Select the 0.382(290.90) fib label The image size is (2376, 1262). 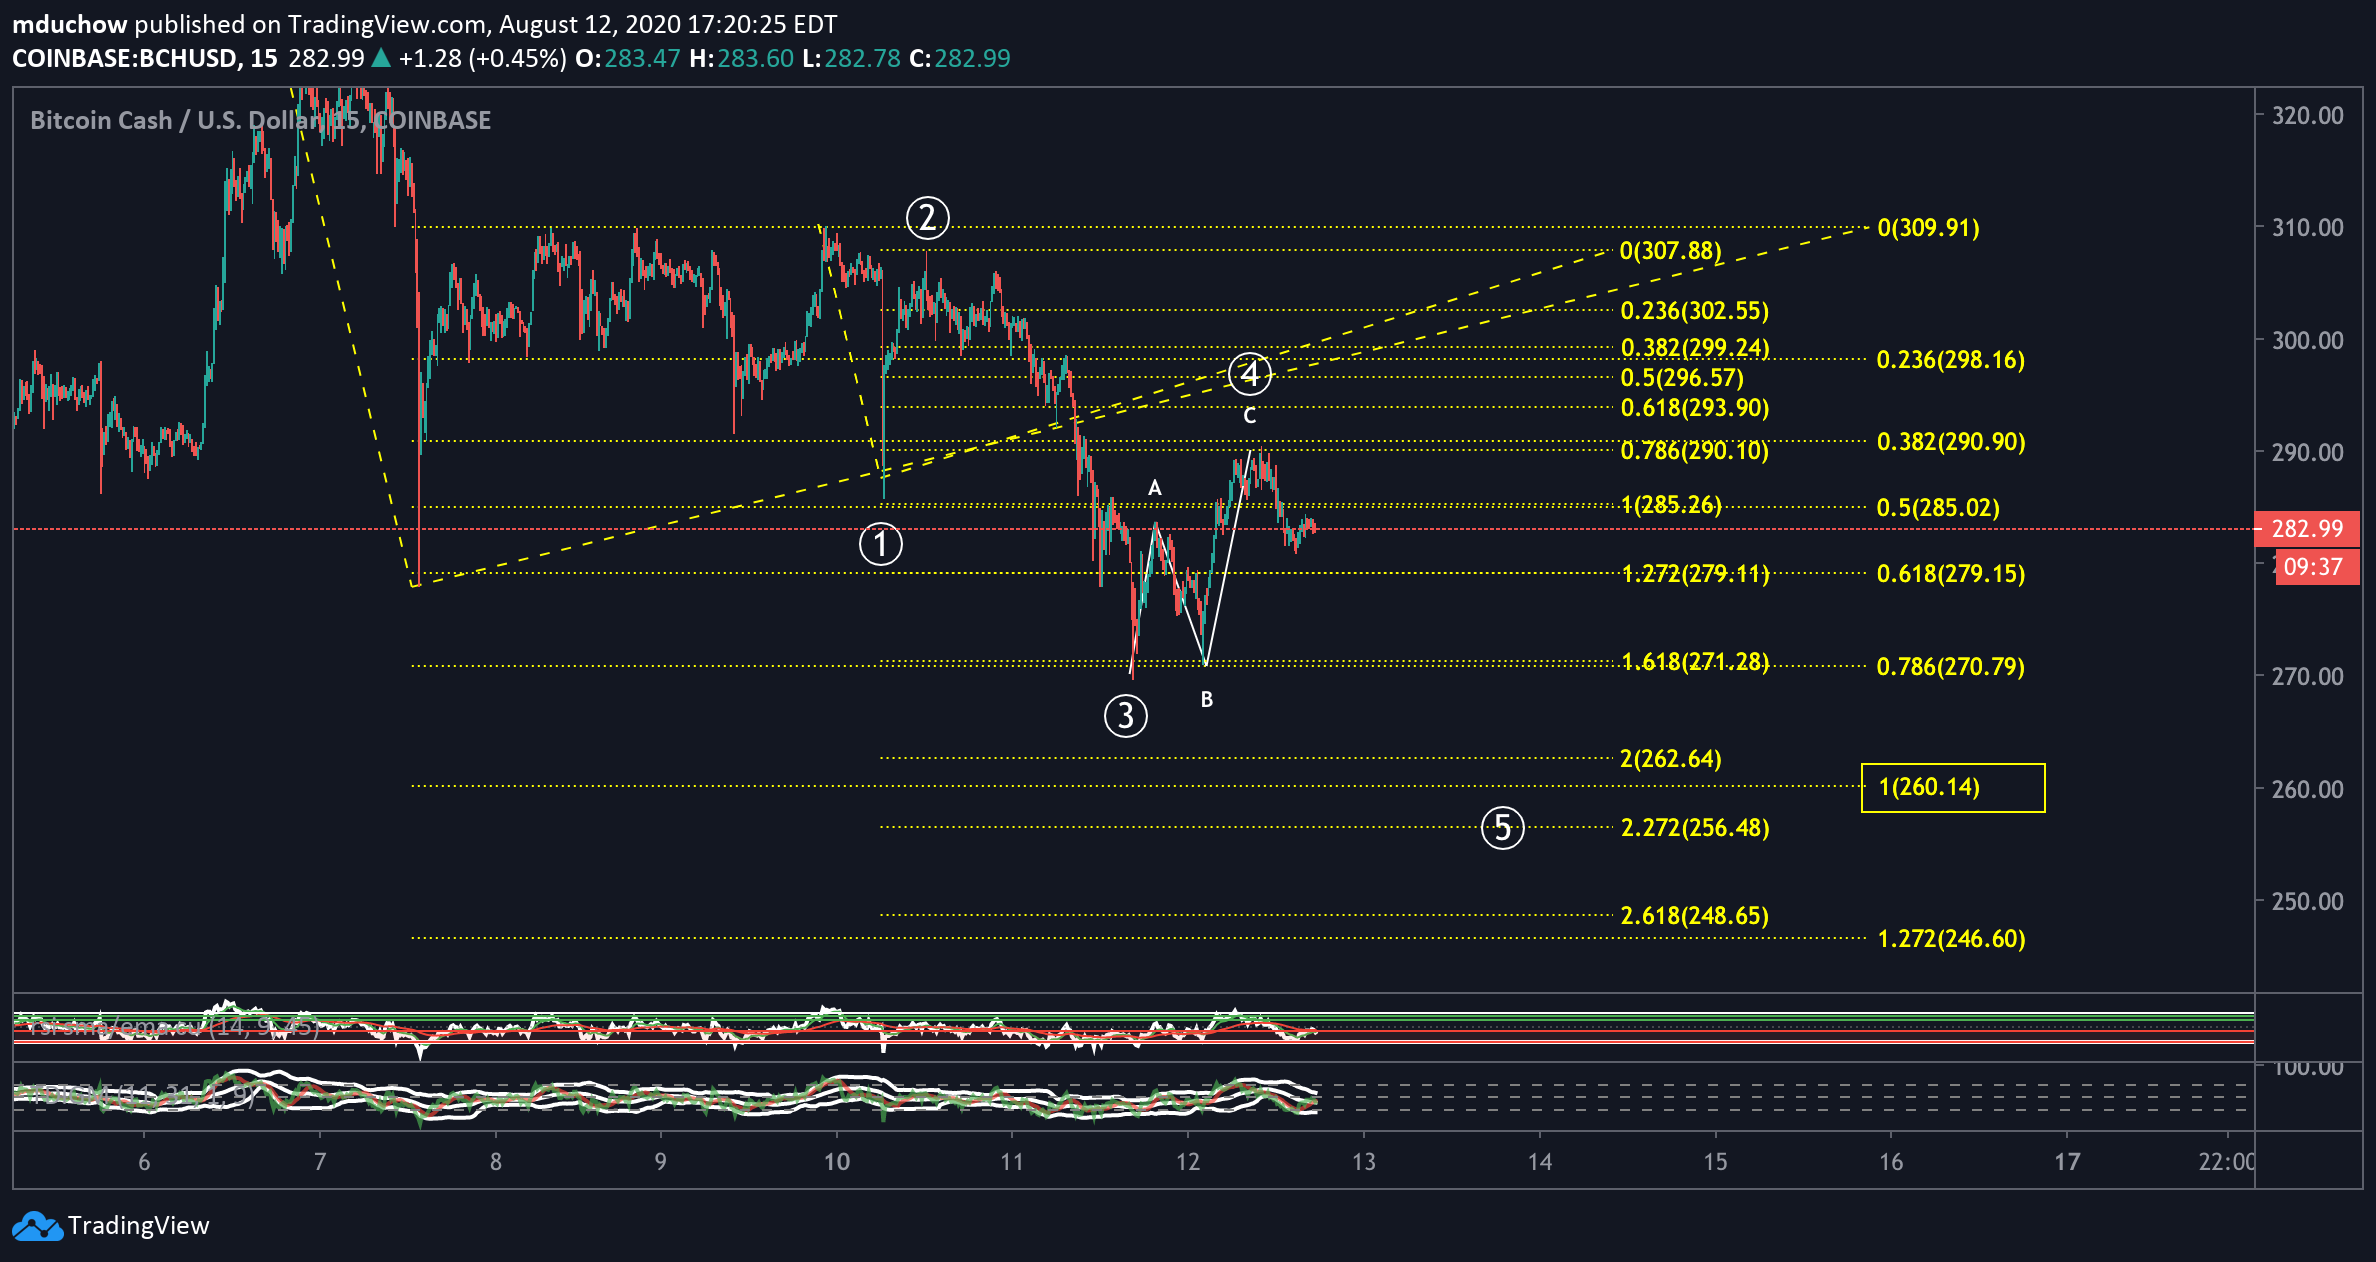pos(1951,442)
